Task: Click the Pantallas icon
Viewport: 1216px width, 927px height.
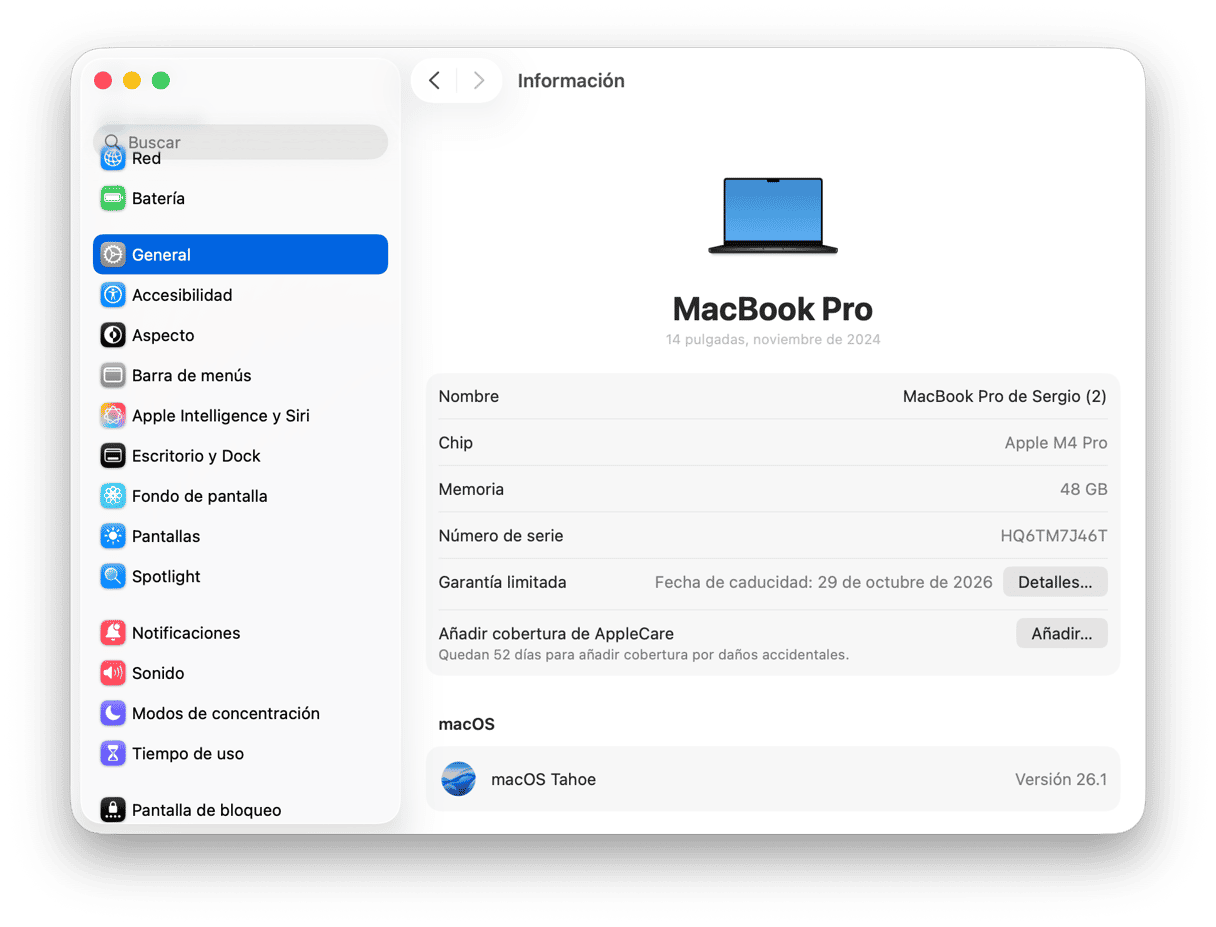Action: tap(113, 536)
